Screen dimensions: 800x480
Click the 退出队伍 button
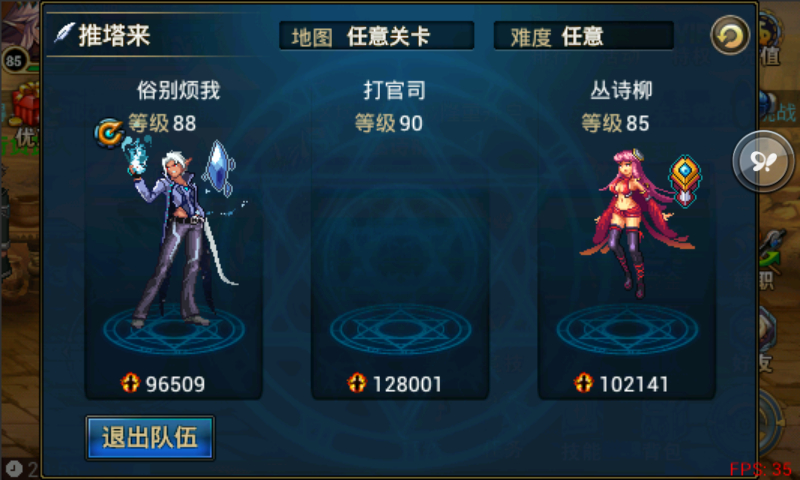coord(150,438)
